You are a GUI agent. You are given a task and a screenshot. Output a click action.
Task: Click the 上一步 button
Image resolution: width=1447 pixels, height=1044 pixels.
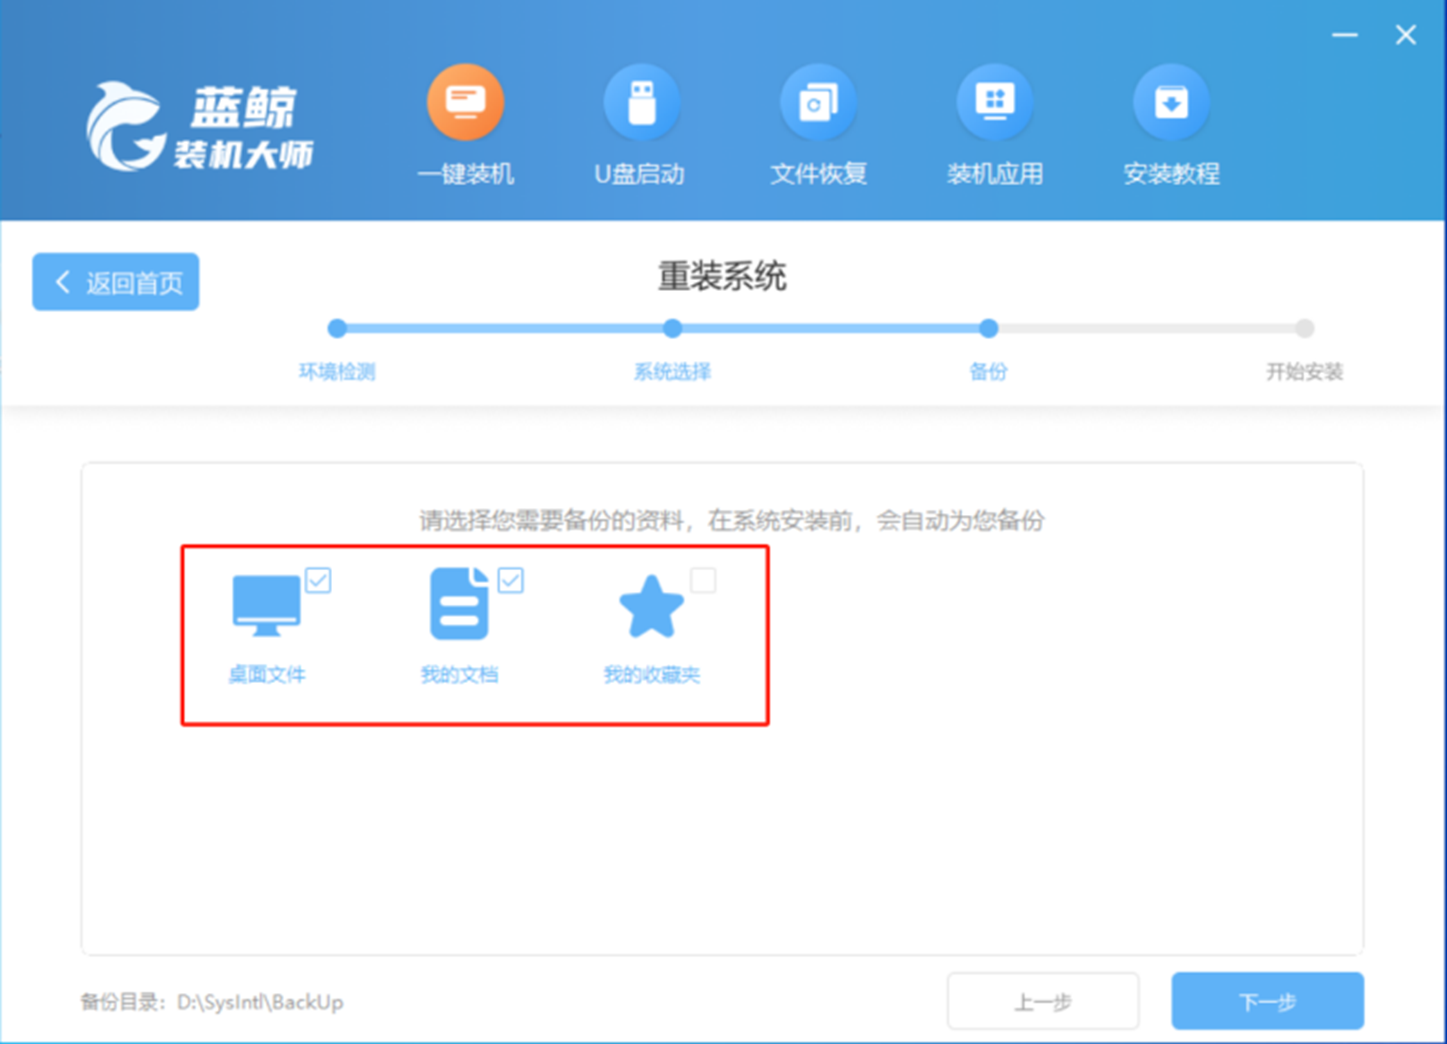coord(1042,1000)
